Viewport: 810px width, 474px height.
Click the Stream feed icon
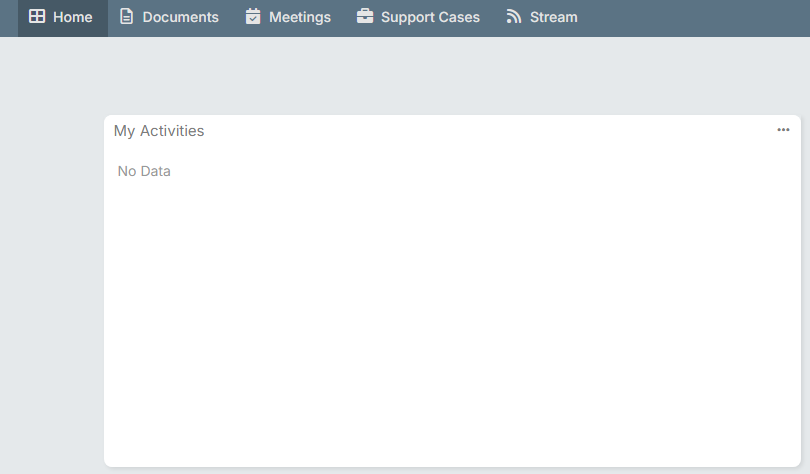[x=514, y=17]
